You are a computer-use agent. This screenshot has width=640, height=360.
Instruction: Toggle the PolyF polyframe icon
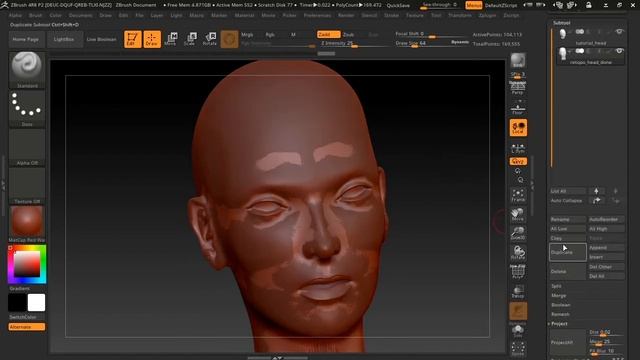pos(518,271)
